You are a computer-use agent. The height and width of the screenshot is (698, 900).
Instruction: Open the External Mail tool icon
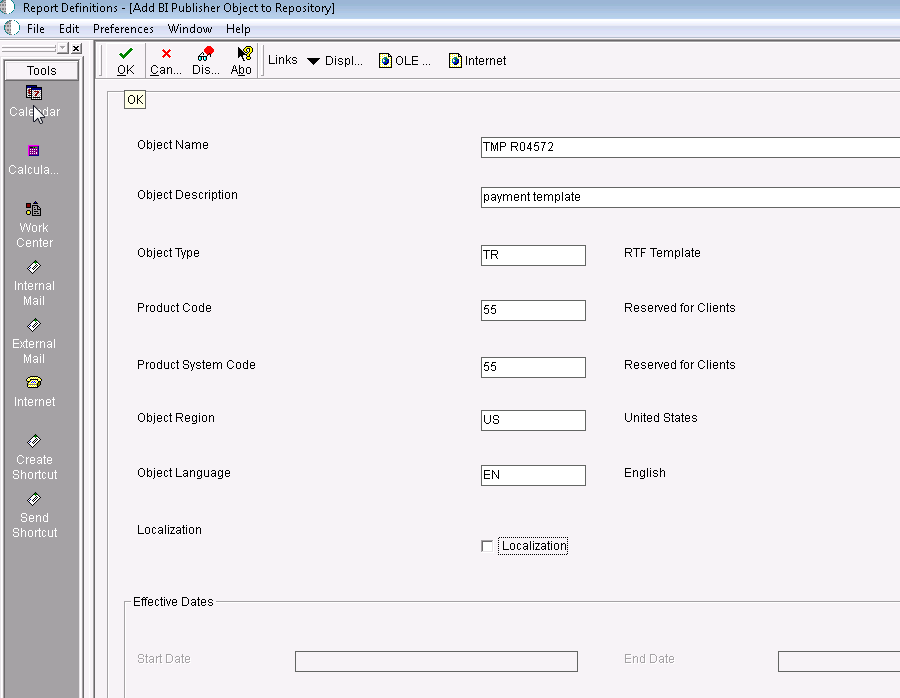34,325
